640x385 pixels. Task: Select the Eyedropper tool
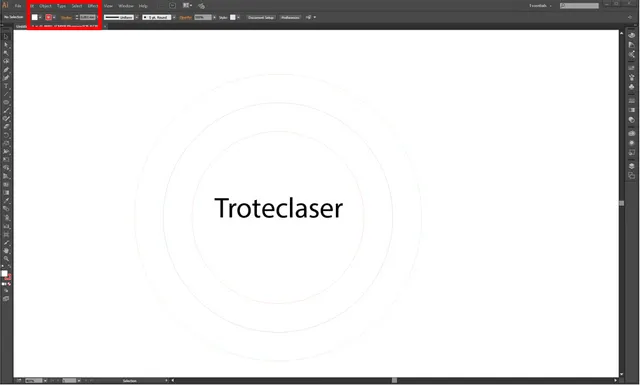click(6, 201)
